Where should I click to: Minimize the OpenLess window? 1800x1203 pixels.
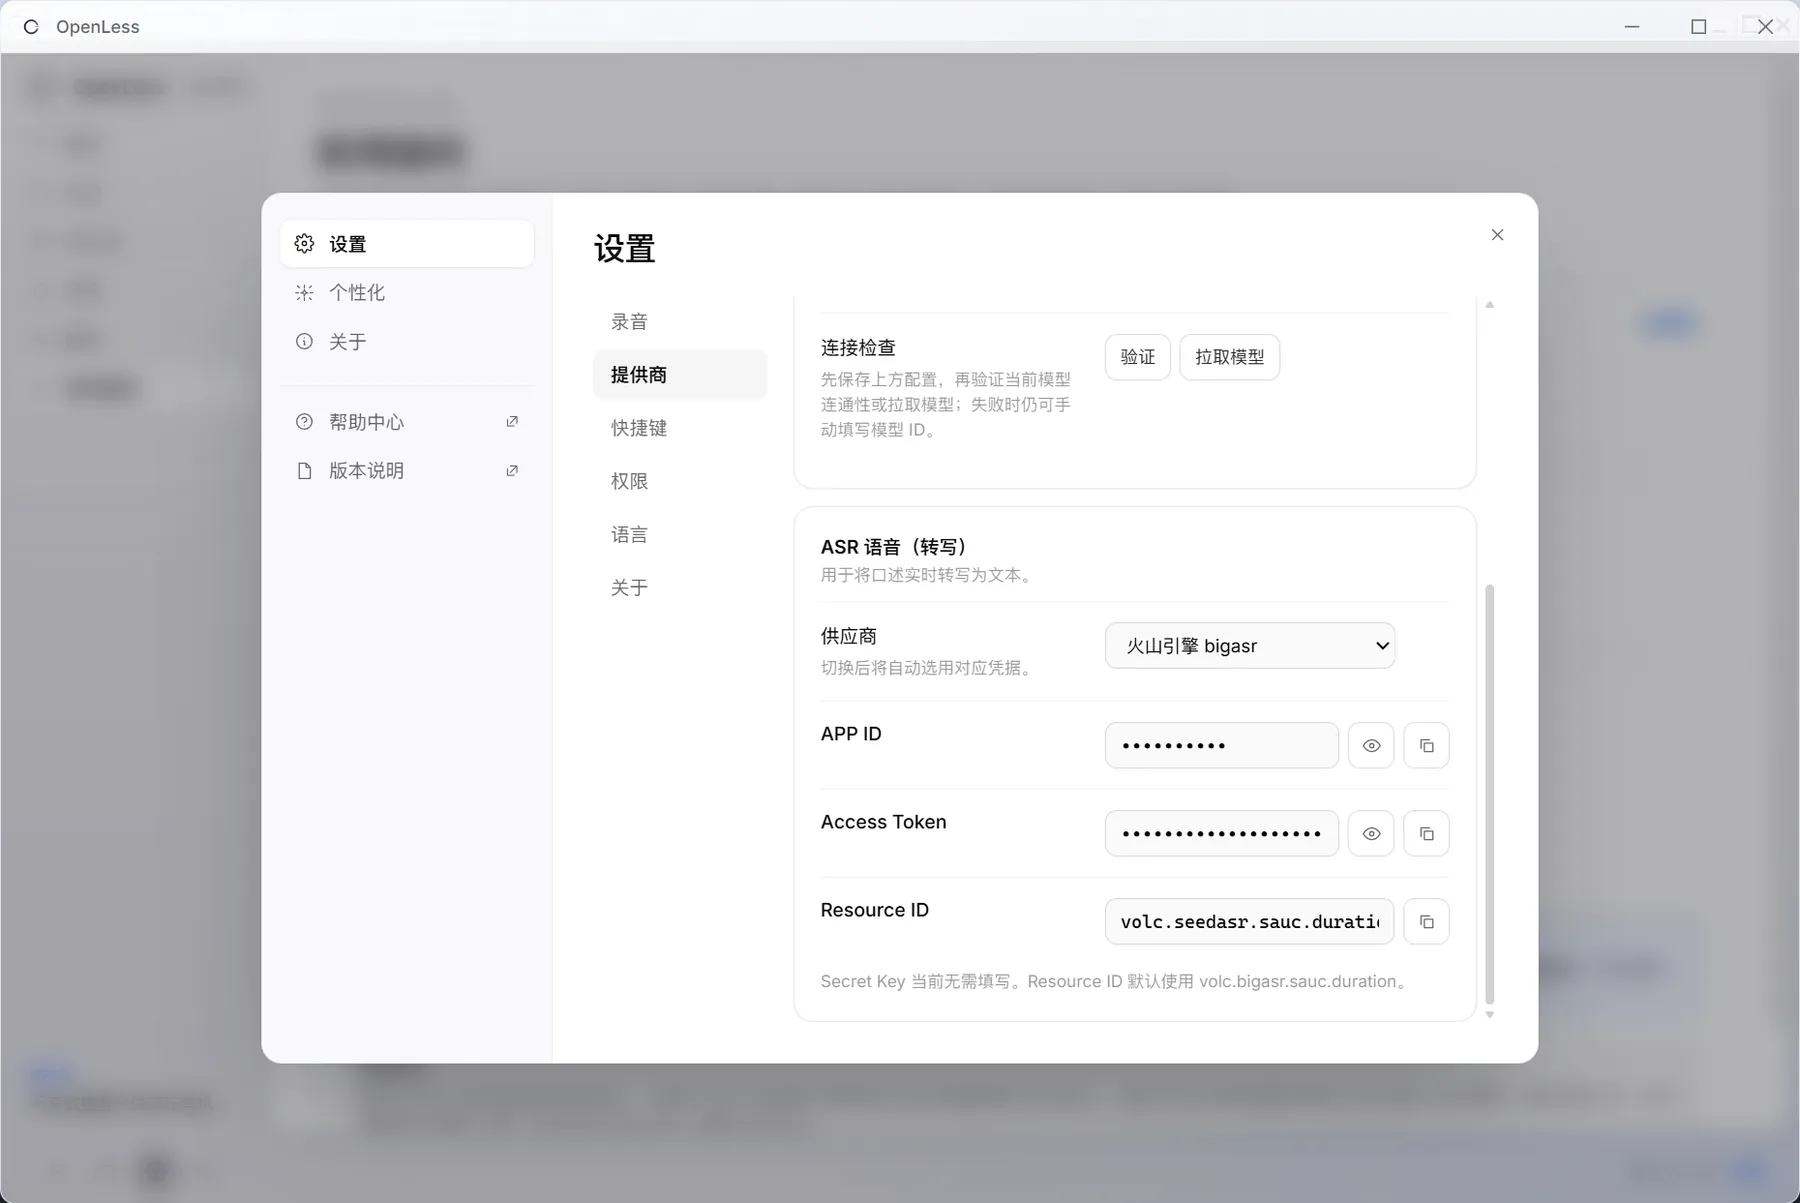[1632, 27]
